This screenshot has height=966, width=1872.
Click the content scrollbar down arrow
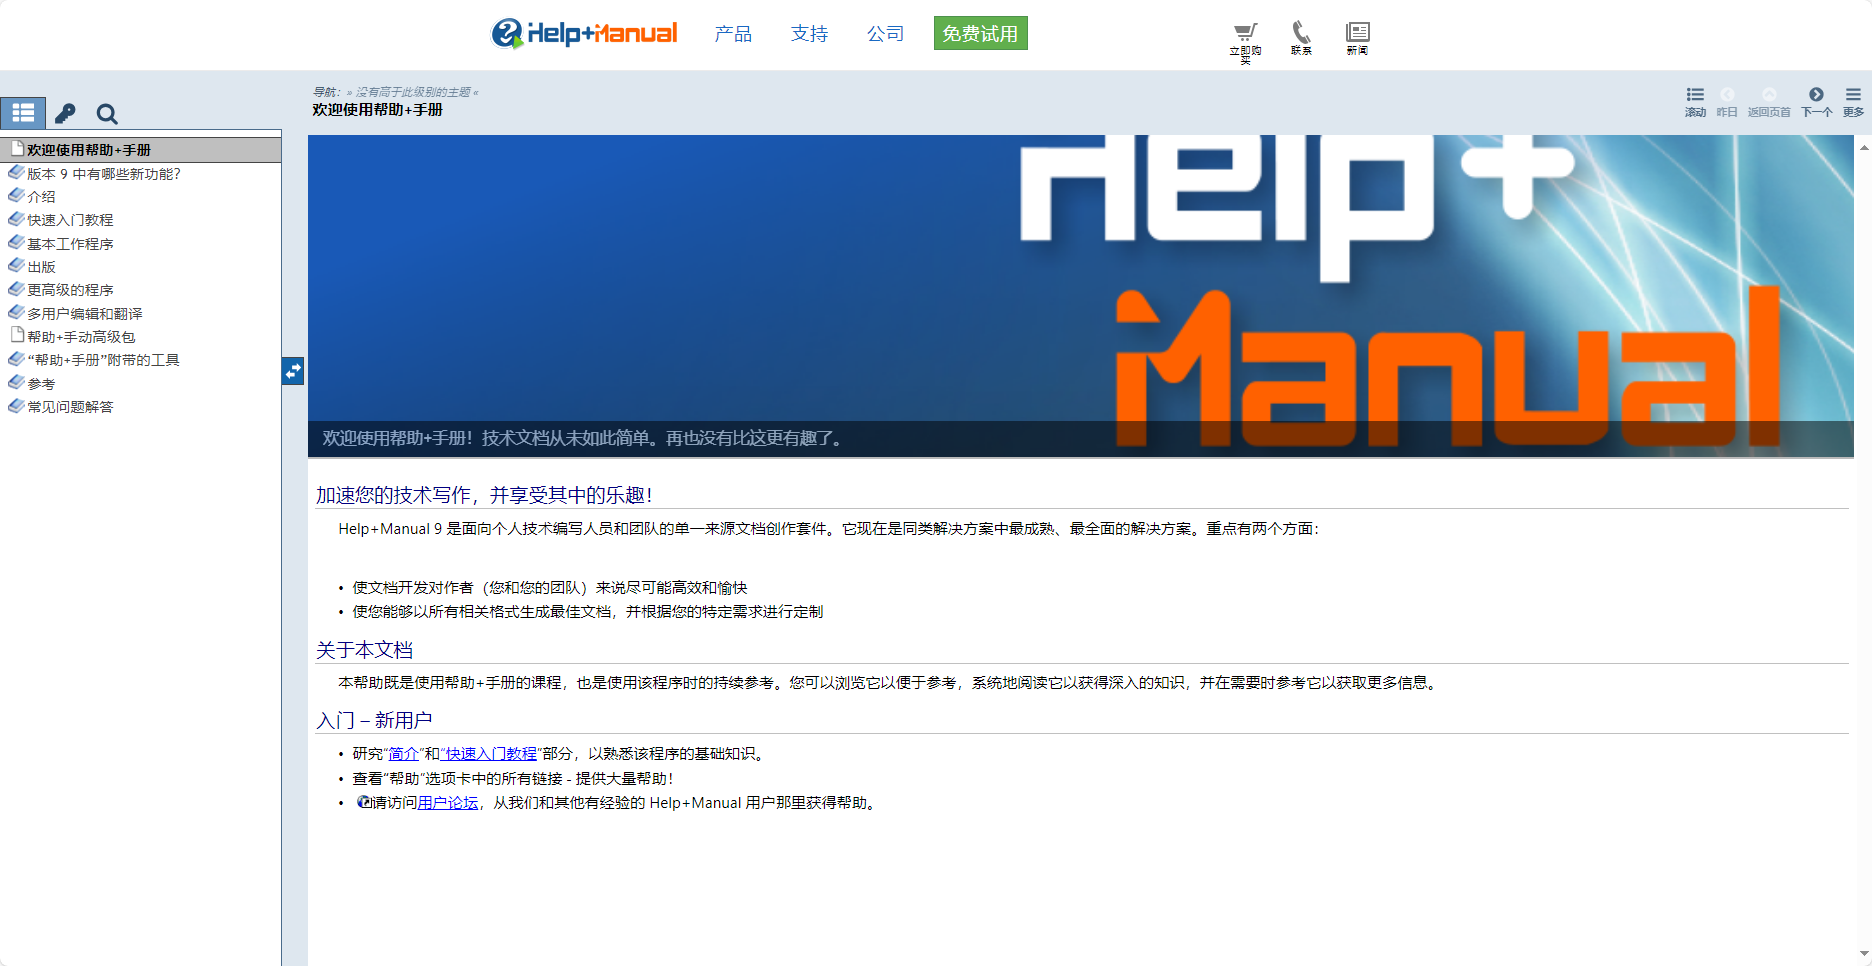click(1864, 954)
